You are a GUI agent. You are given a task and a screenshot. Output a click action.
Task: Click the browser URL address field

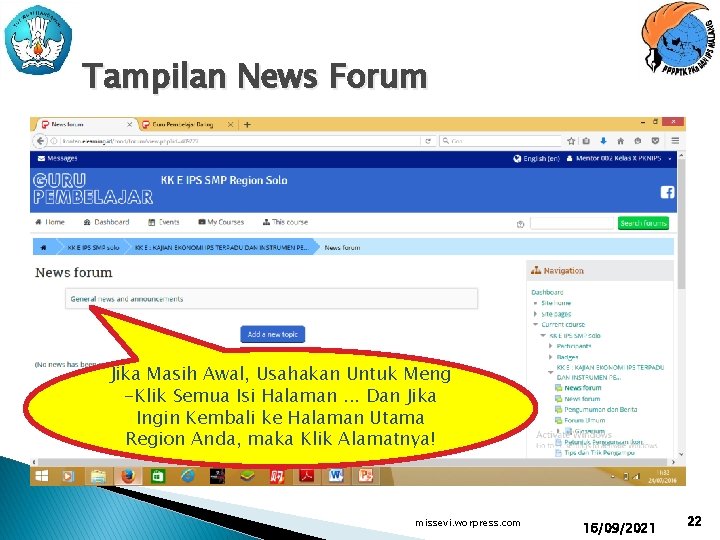(x=239, y=141)
